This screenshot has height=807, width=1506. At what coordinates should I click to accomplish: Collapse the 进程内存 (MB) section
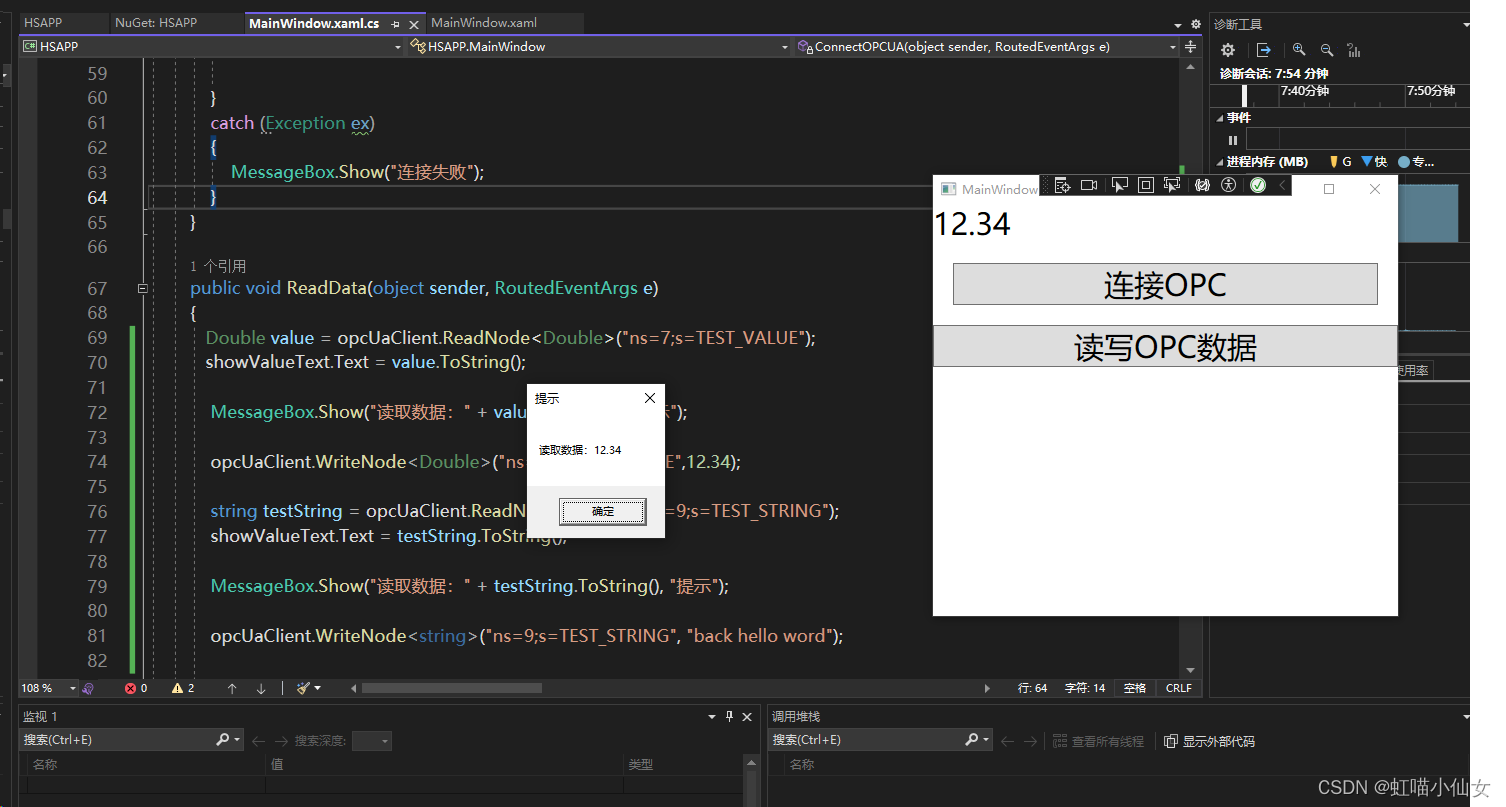1220,162
